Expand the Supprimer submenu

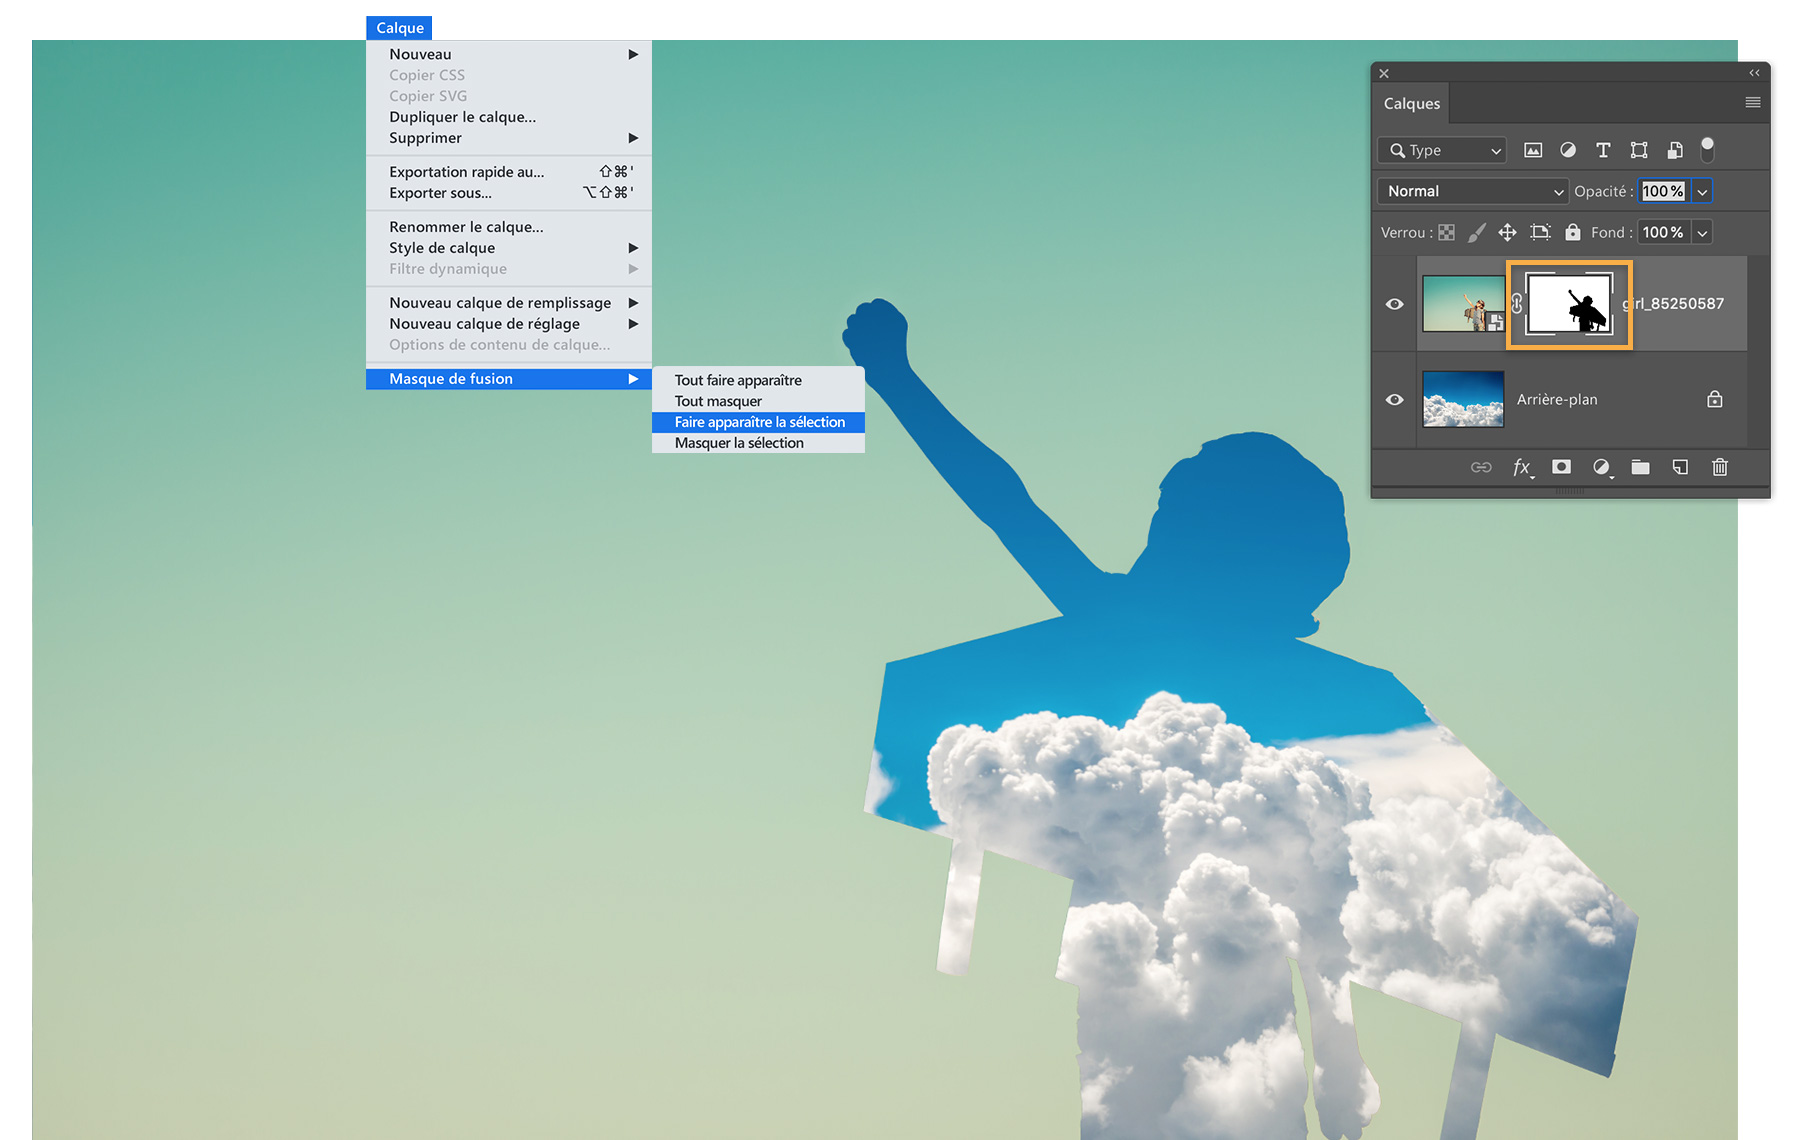[509, 138]
